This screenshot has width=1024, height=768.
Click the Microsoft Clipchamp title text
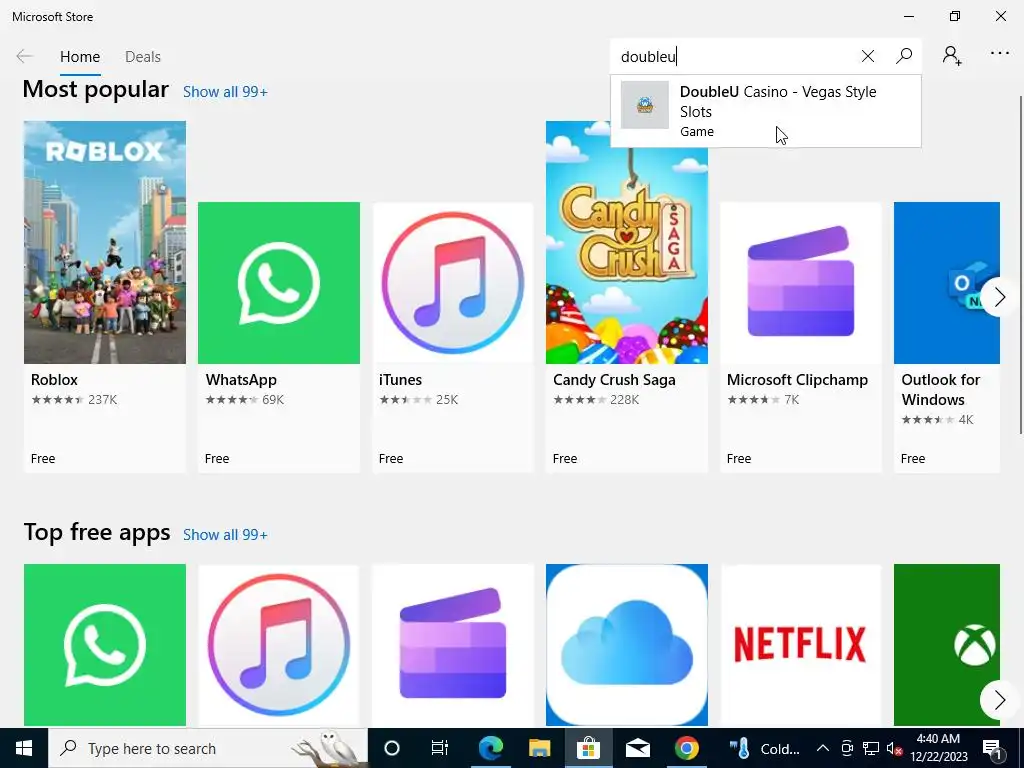(797, 379)
